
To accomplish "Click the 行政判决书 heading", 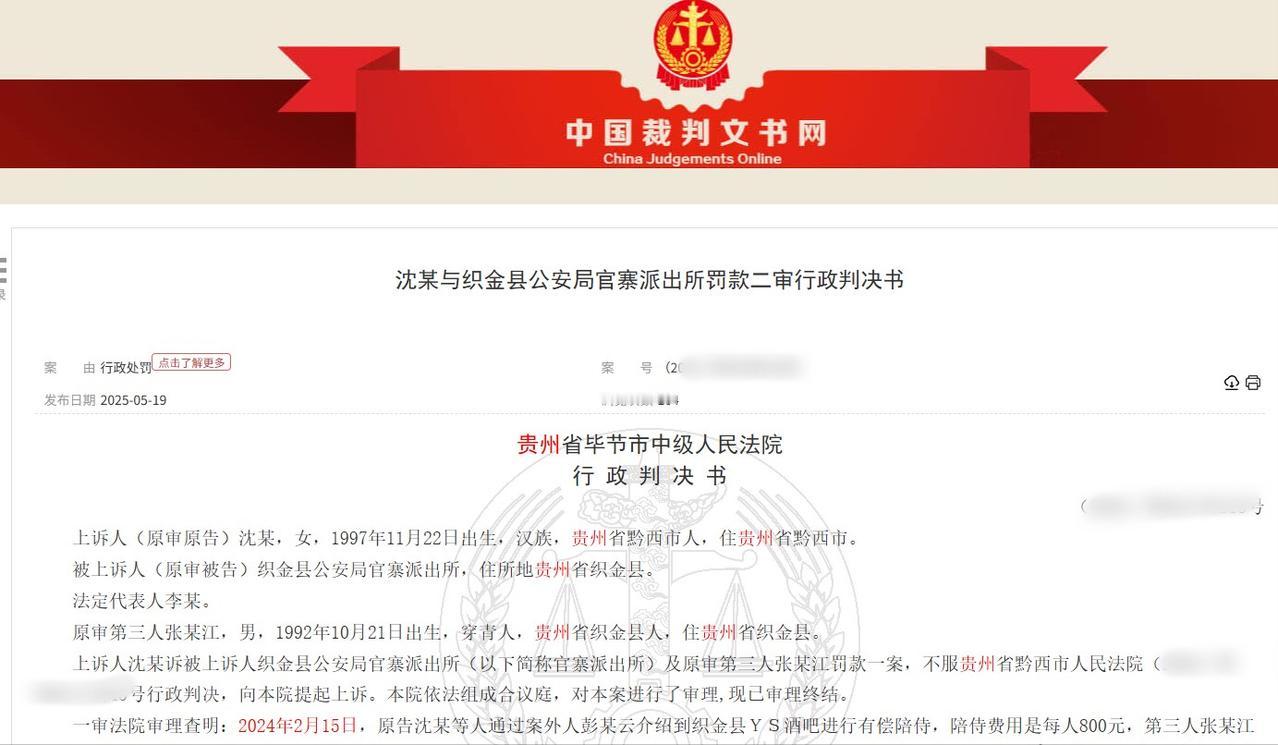I will 649,476.
